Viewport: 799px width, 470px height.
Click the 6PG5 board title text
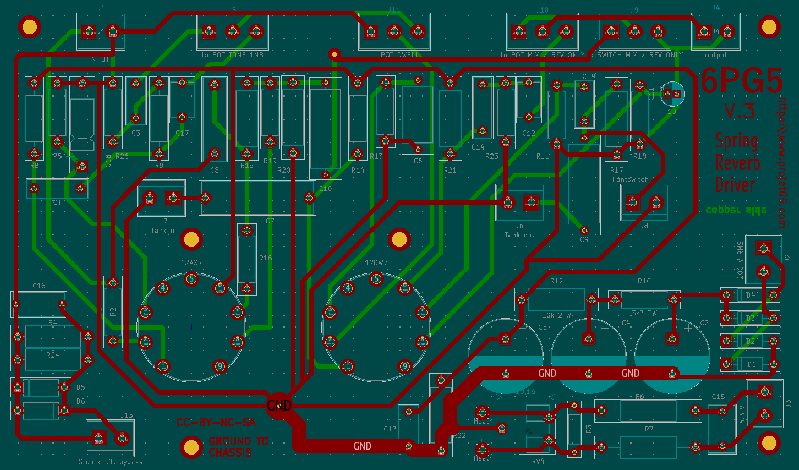point(740,81)
